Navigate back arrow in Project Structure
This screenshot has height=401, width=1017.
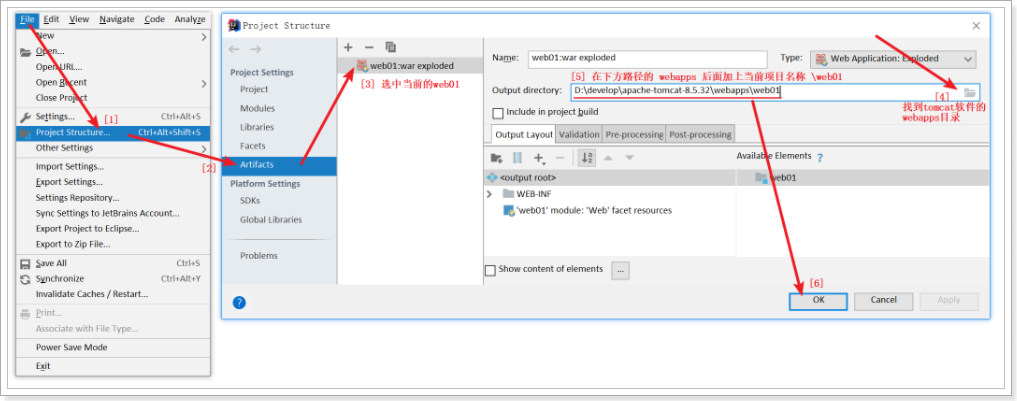pyautogui.click(x=234, y=49)
